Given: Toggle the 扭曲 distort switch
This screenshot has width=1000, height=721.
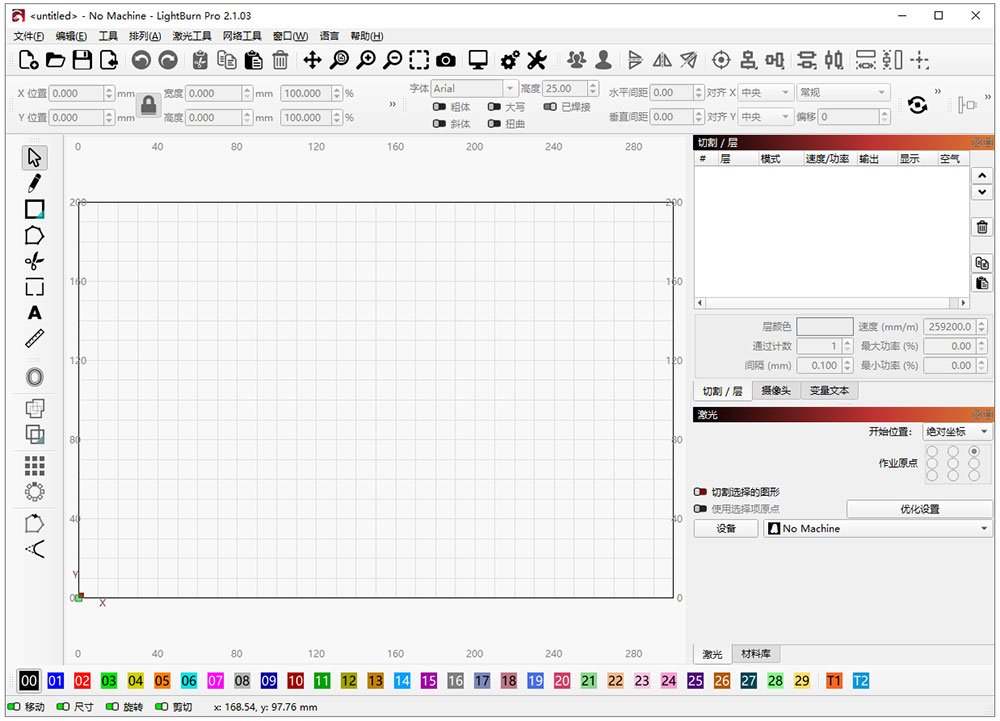Looking at the screenshot, I should (494, 124).
